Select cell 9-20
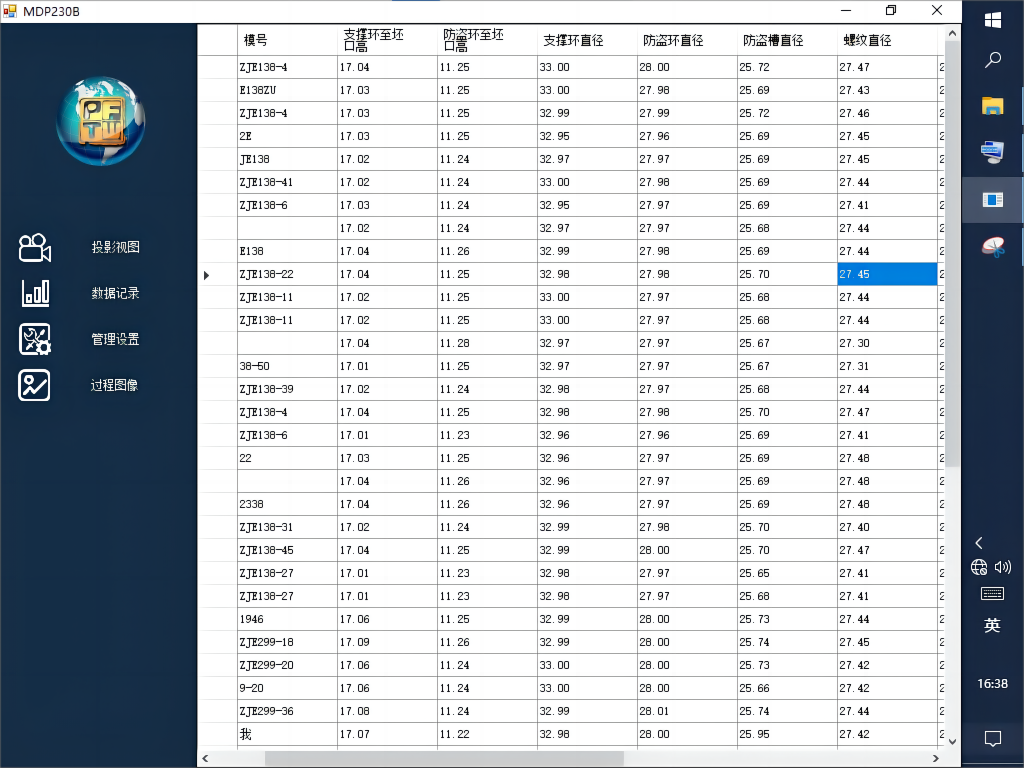Image resolution: width=1024 pixels, height=768 pixels. pyautogui.click(x=287, y=688)
